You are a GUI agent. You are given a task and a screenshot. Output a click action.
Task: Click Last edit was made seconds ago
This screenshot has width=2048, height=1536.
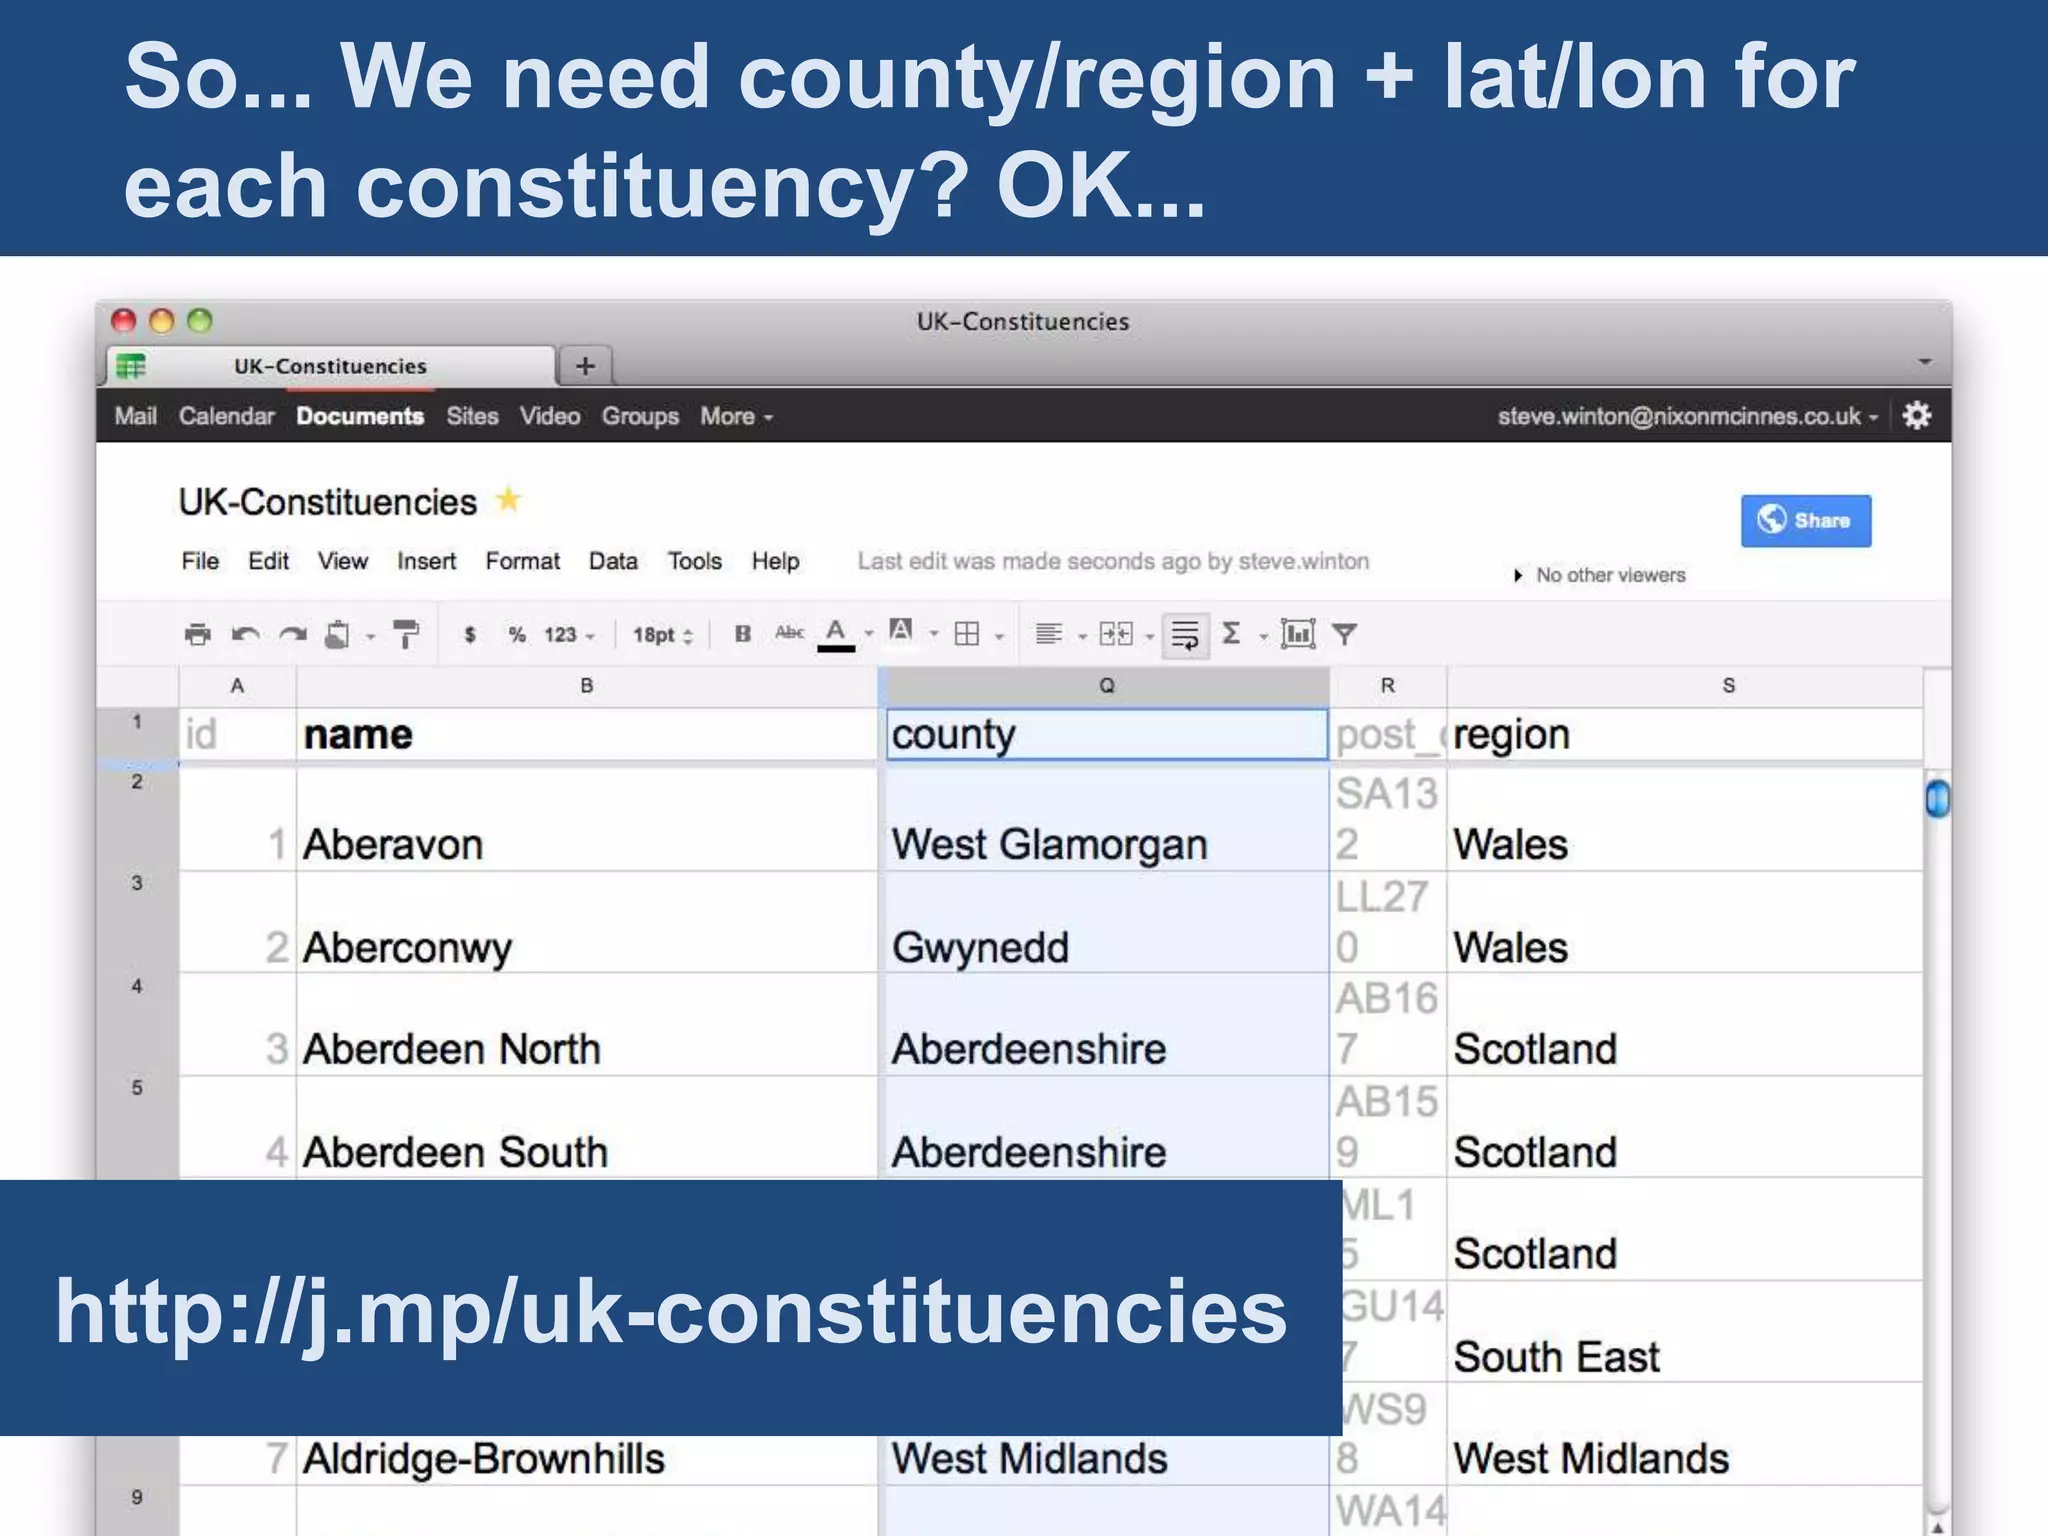(1113, 561)
